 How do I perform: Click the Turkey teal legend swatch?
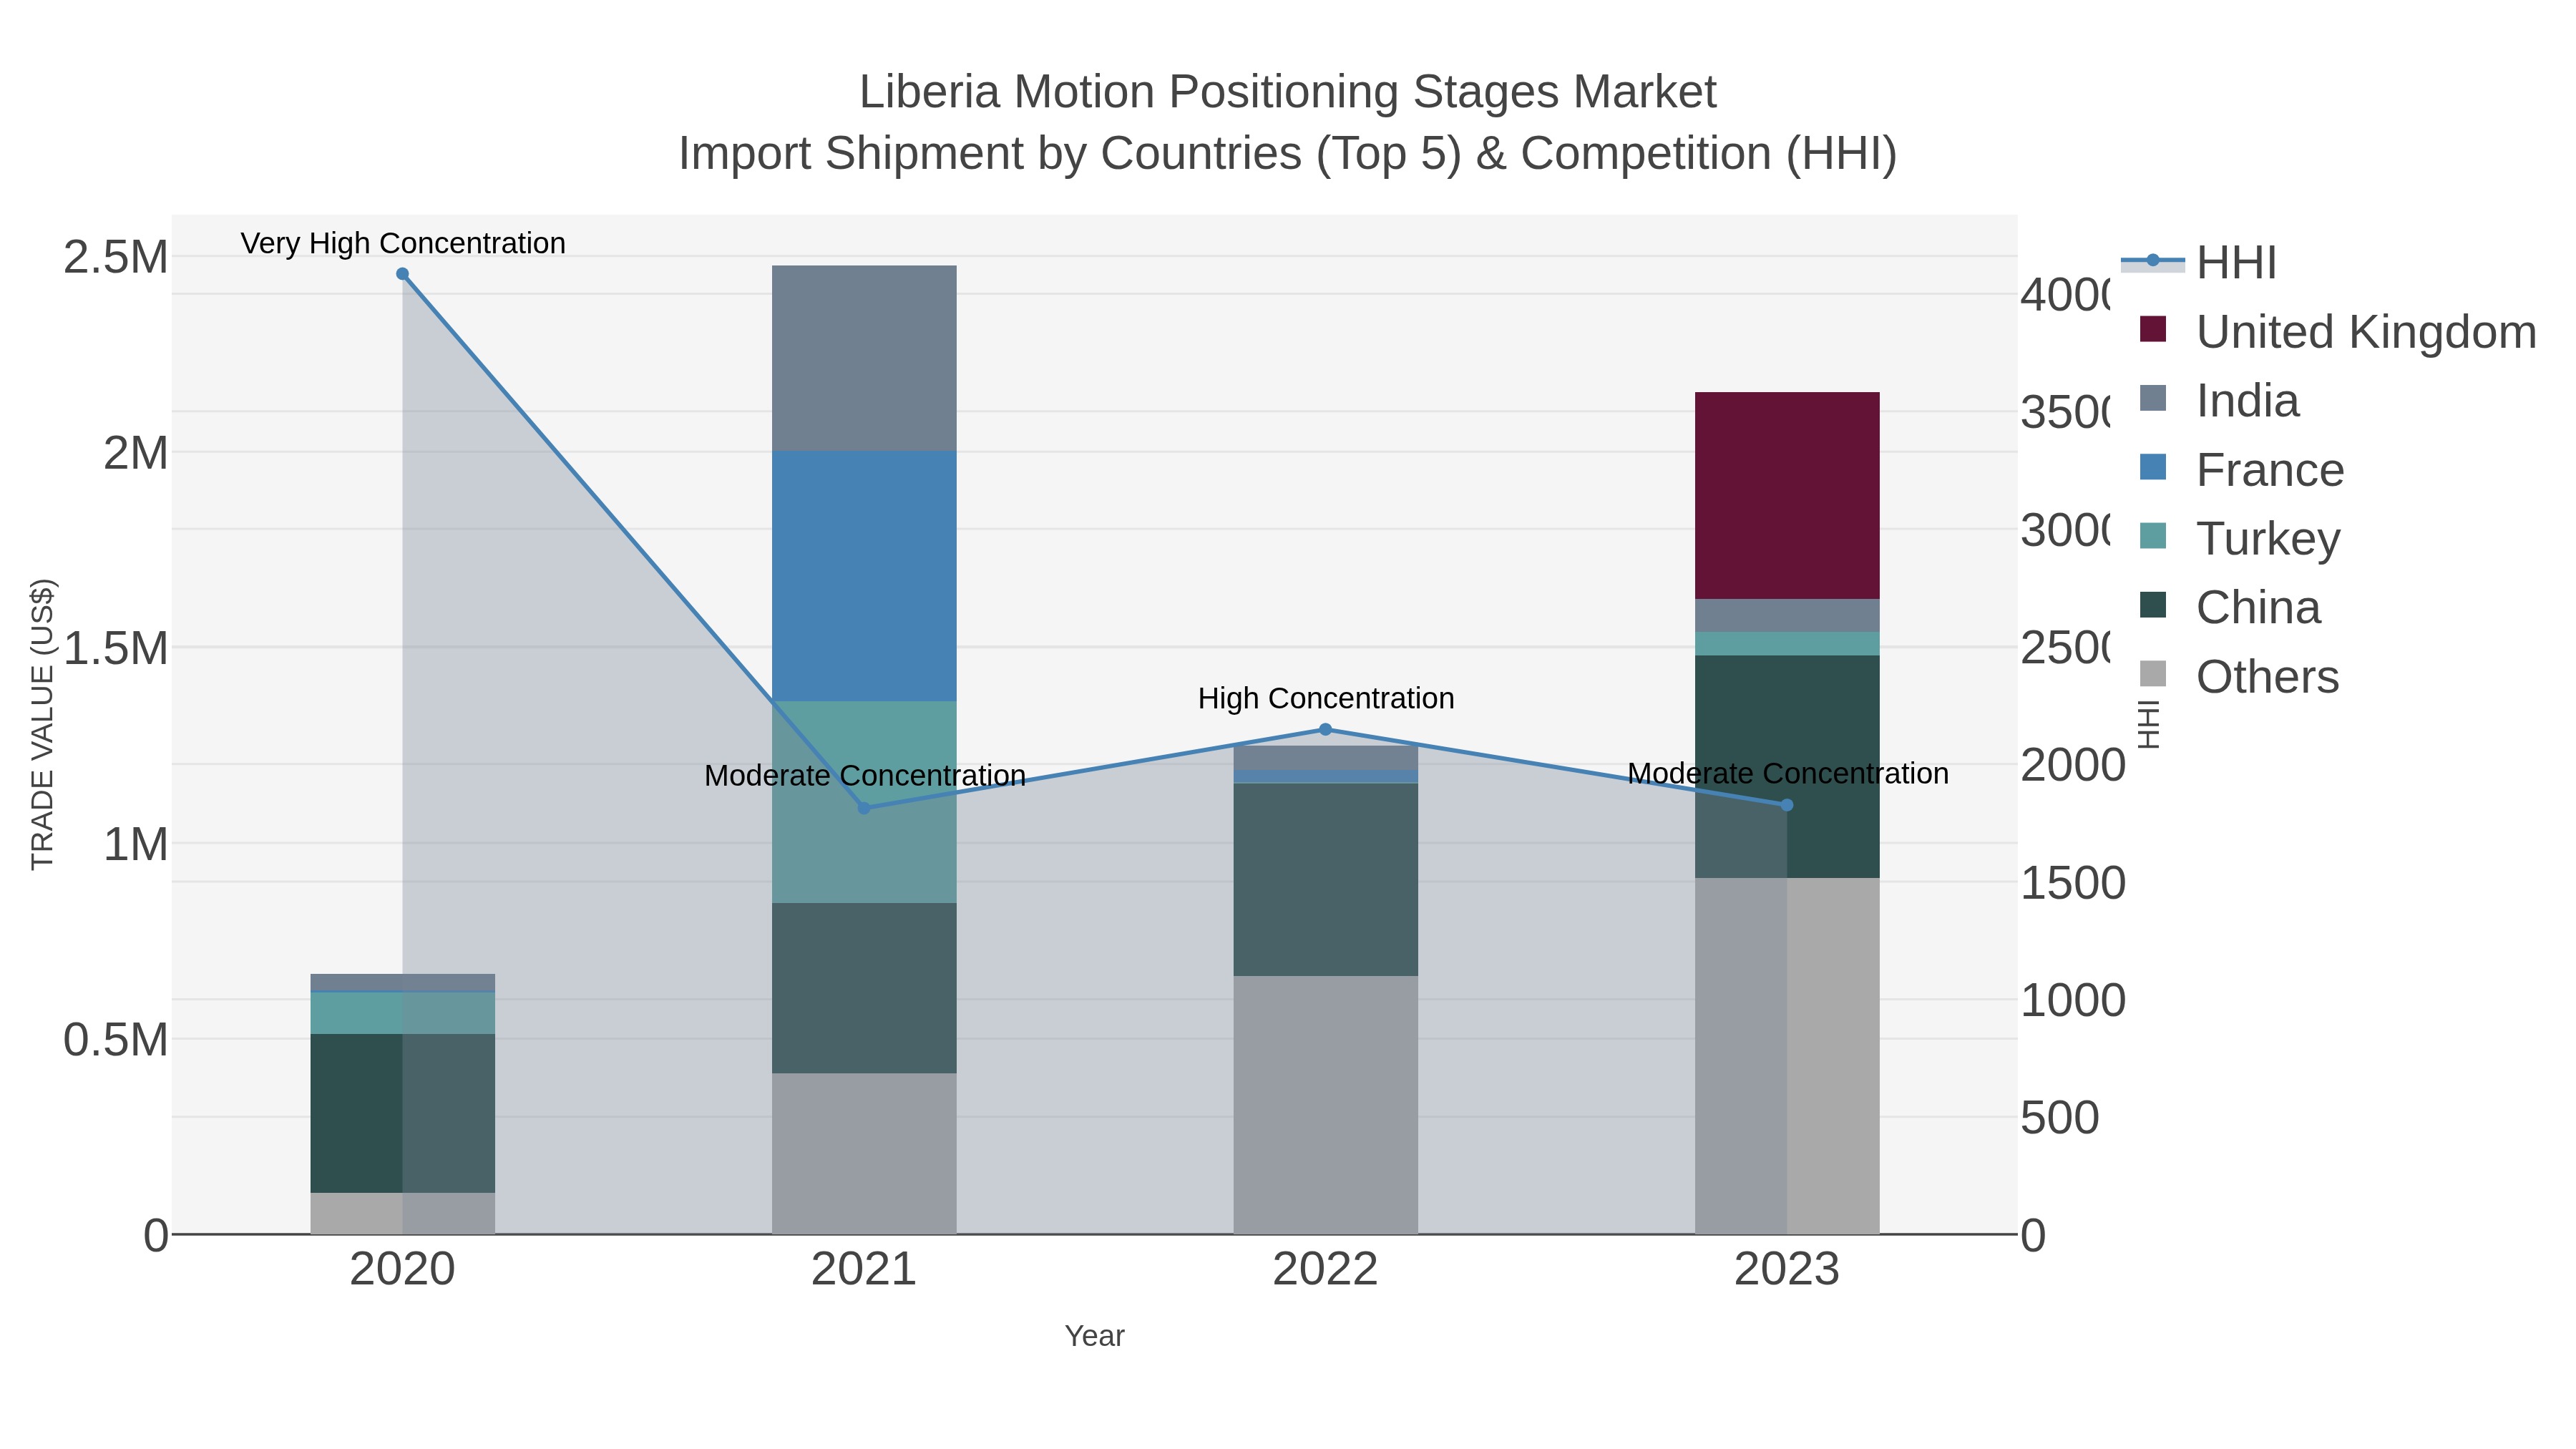[2153, 536]
